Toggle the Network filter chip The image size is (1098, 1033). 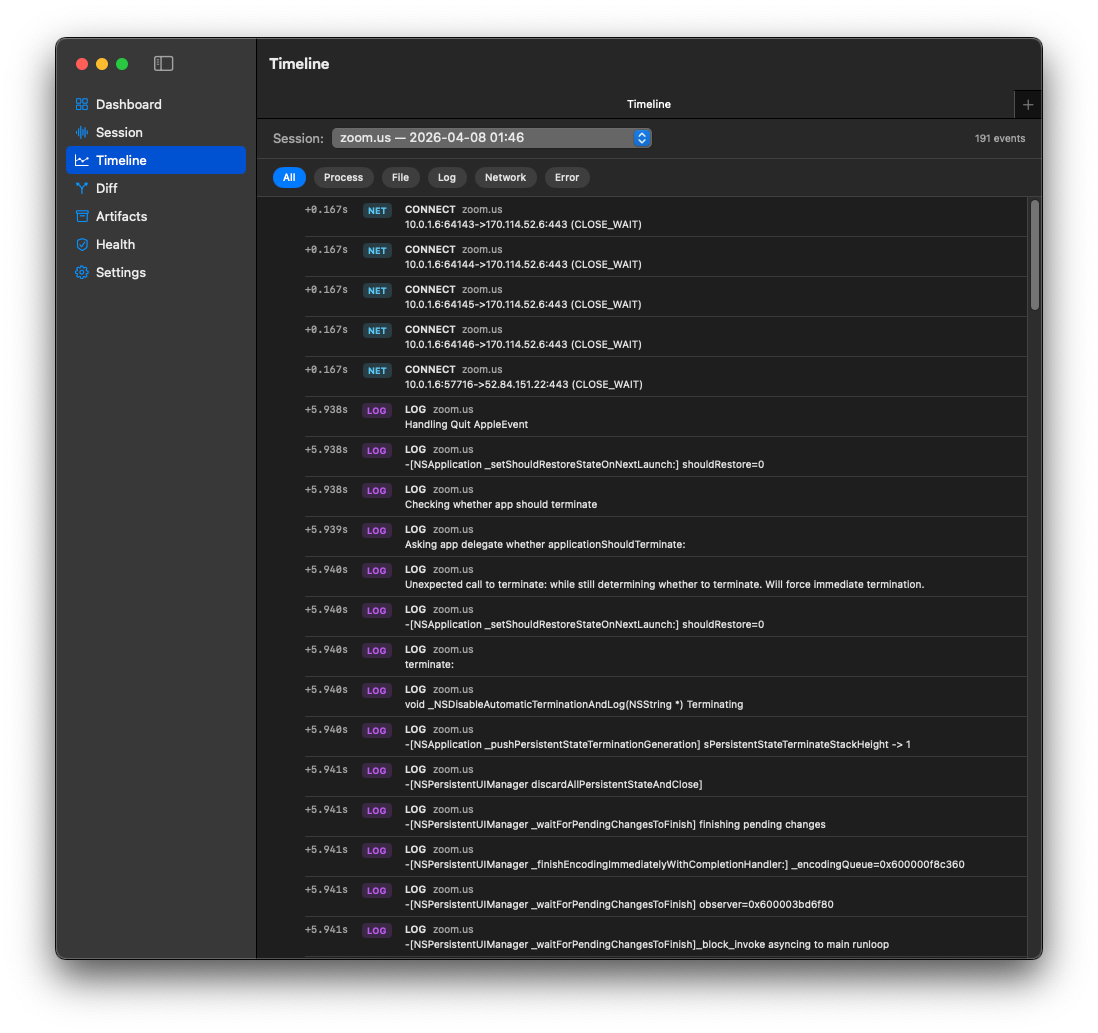(505, 177)
